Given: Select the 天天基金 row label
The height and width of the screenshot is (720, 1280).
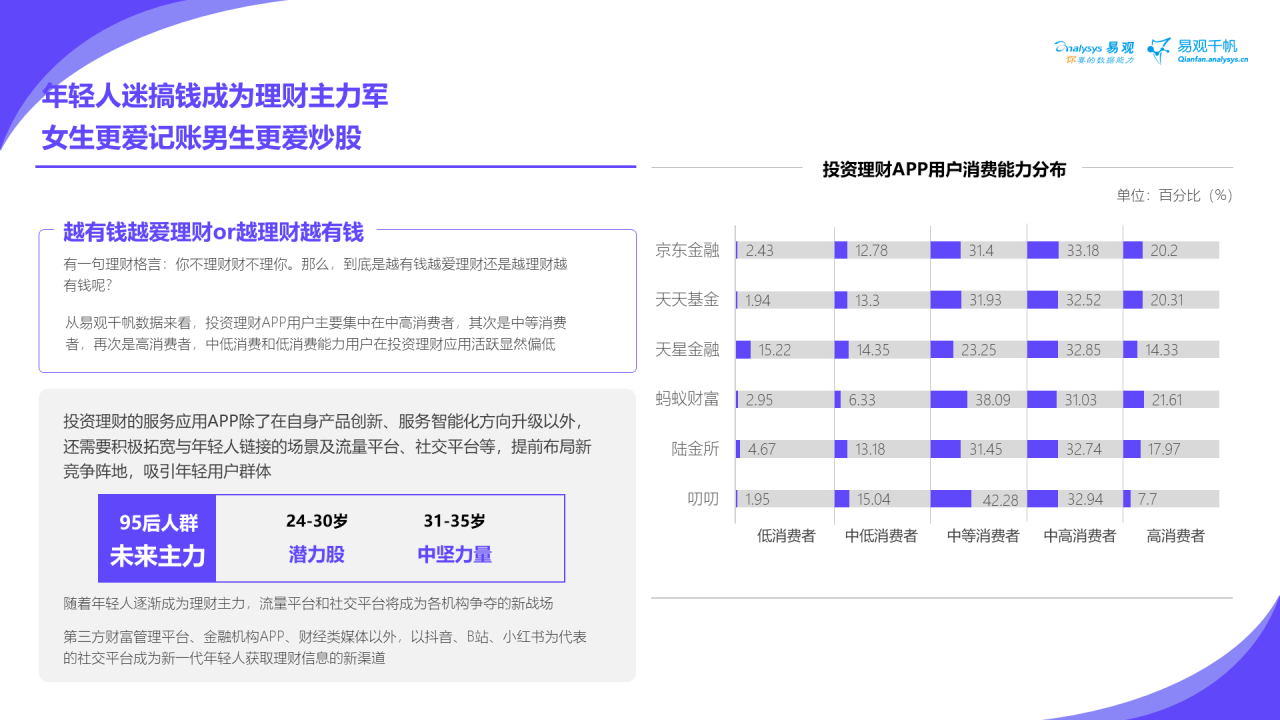Looking at the screenshot, I should coord(687,300).
